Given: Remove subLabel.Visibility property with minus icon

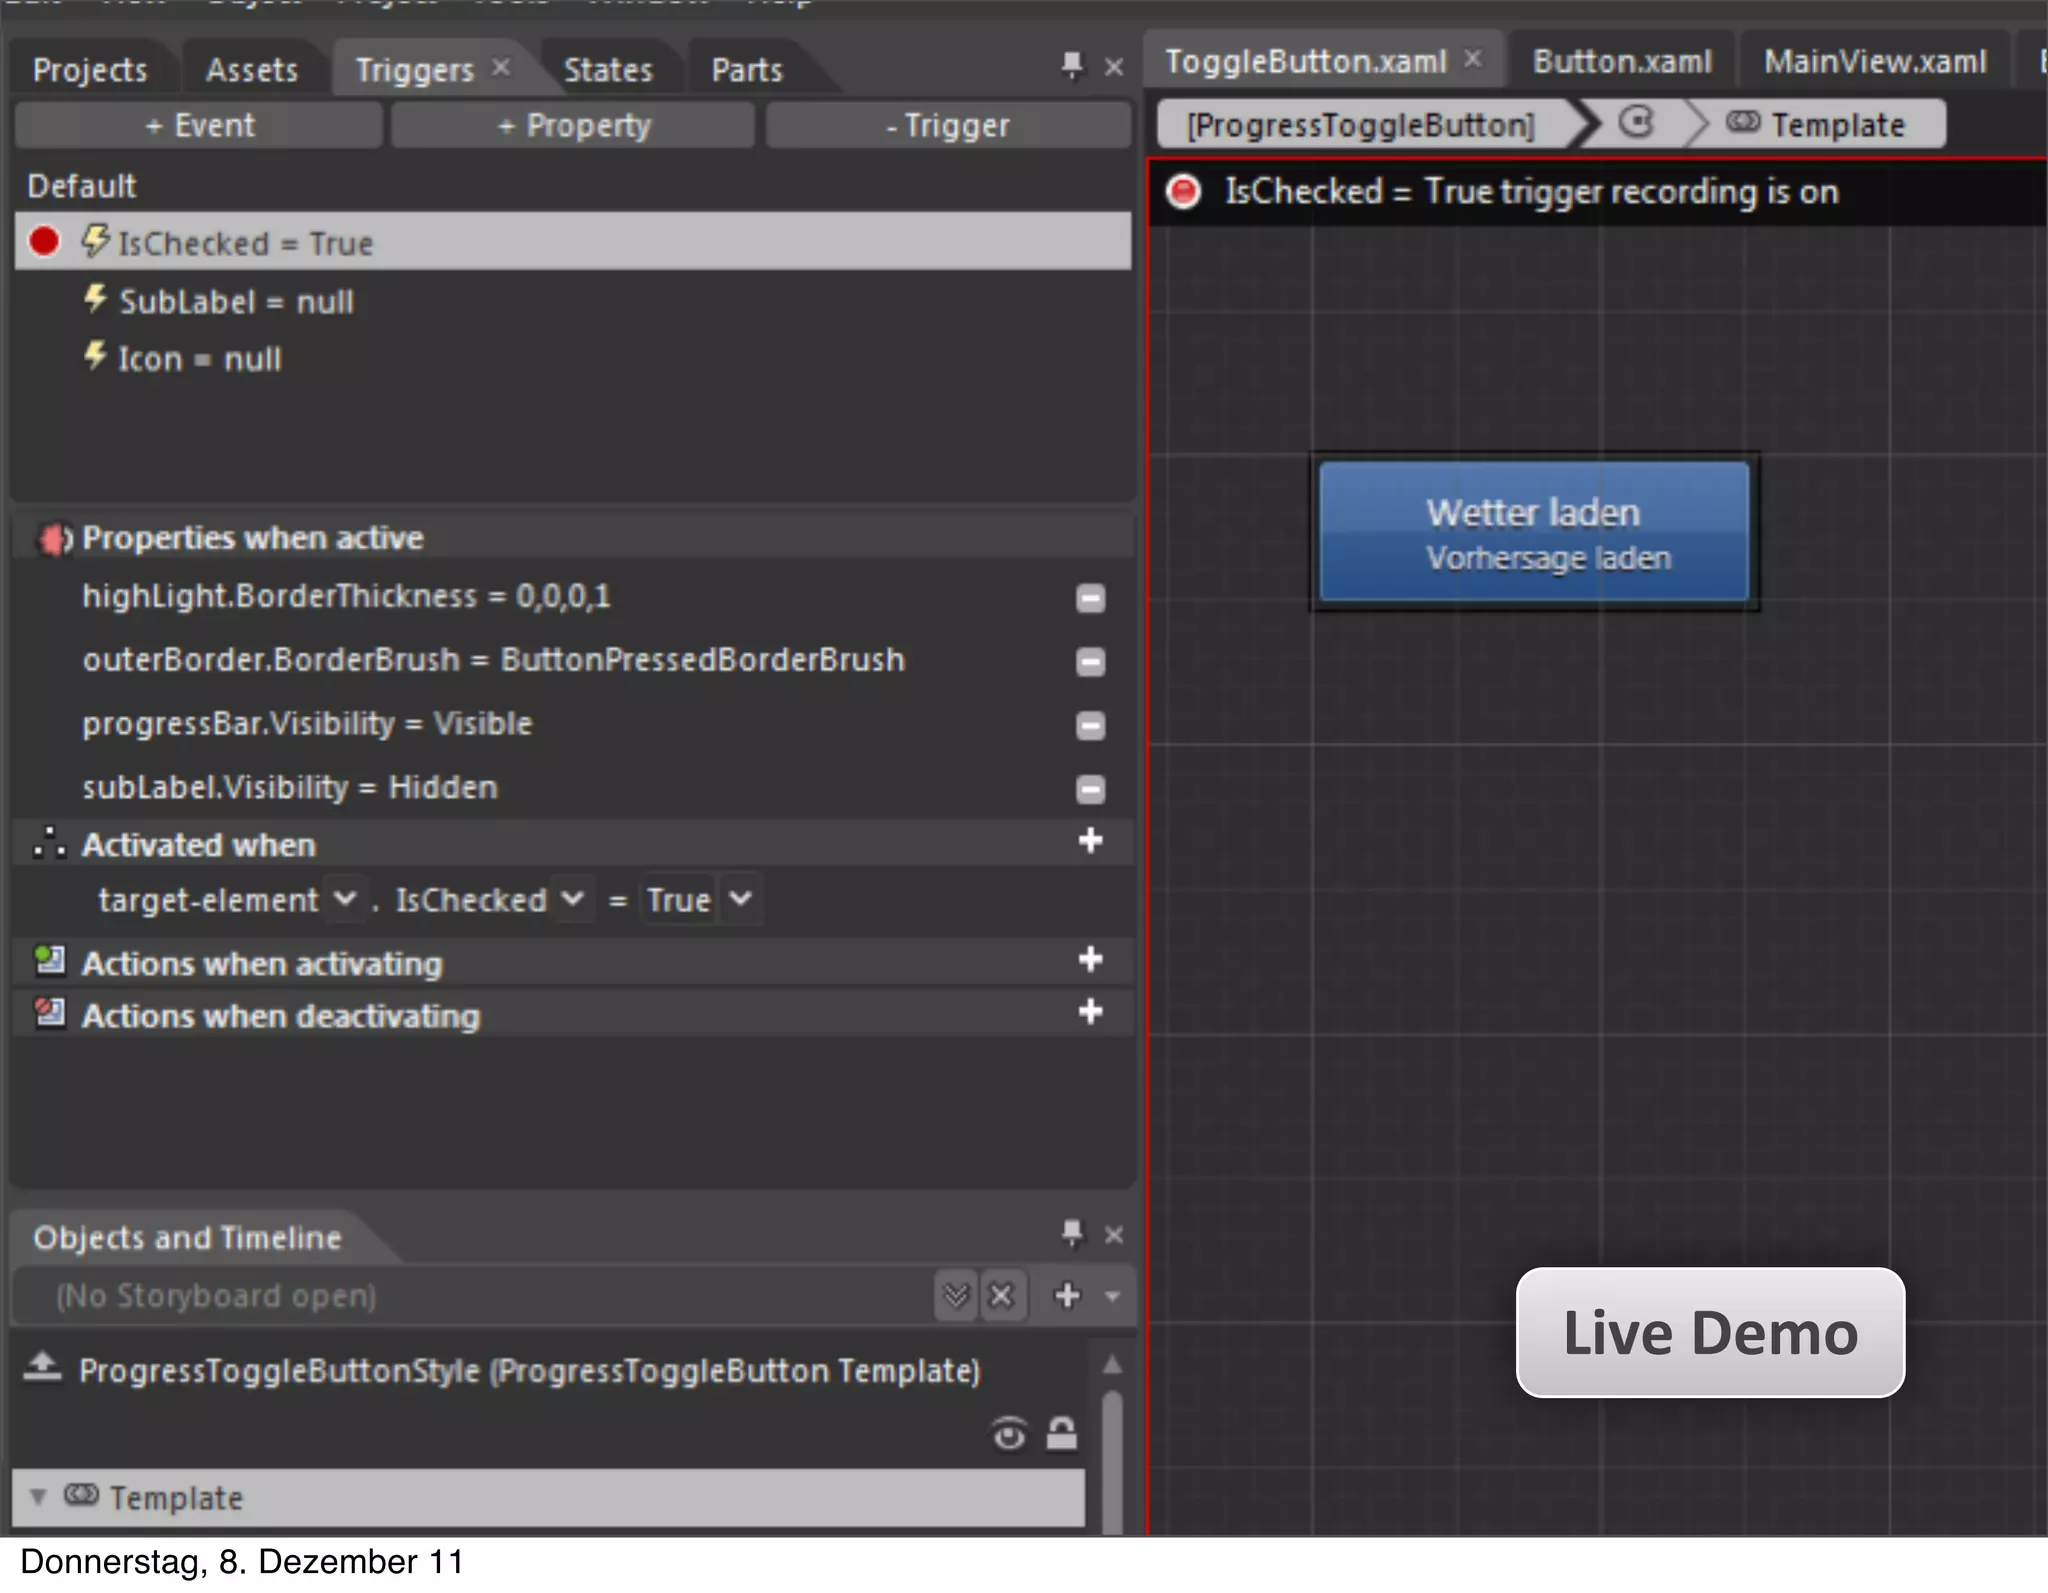Looking at the screenshot, I should coord(1090,789).
